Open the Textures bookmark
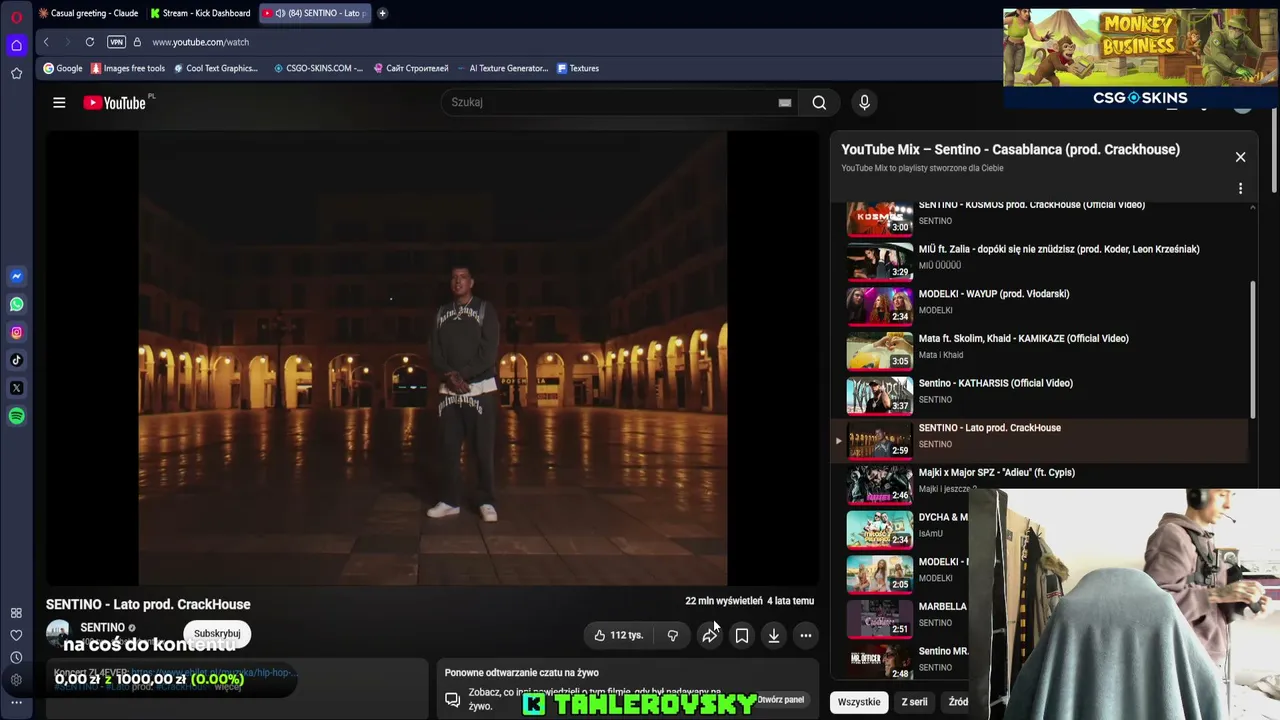Screen dimensions: 1280x720 [x=578, y=68]
